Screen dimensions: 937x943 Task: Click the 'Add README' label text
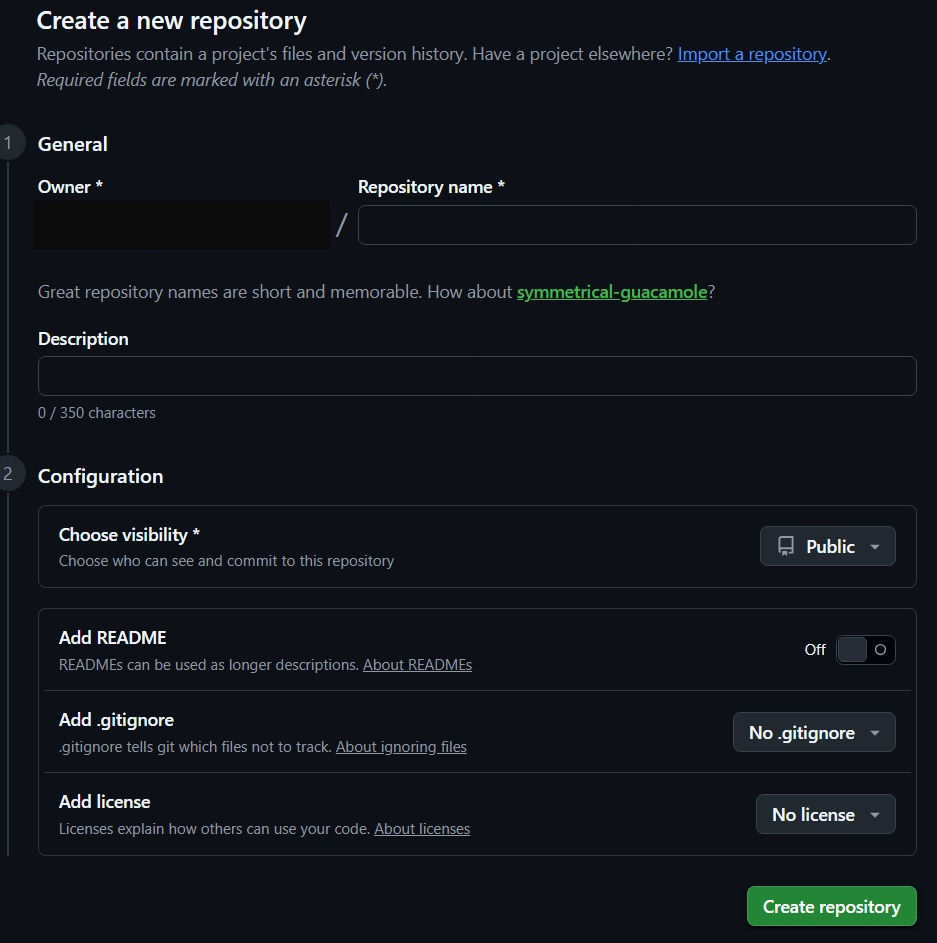(112, 637)
